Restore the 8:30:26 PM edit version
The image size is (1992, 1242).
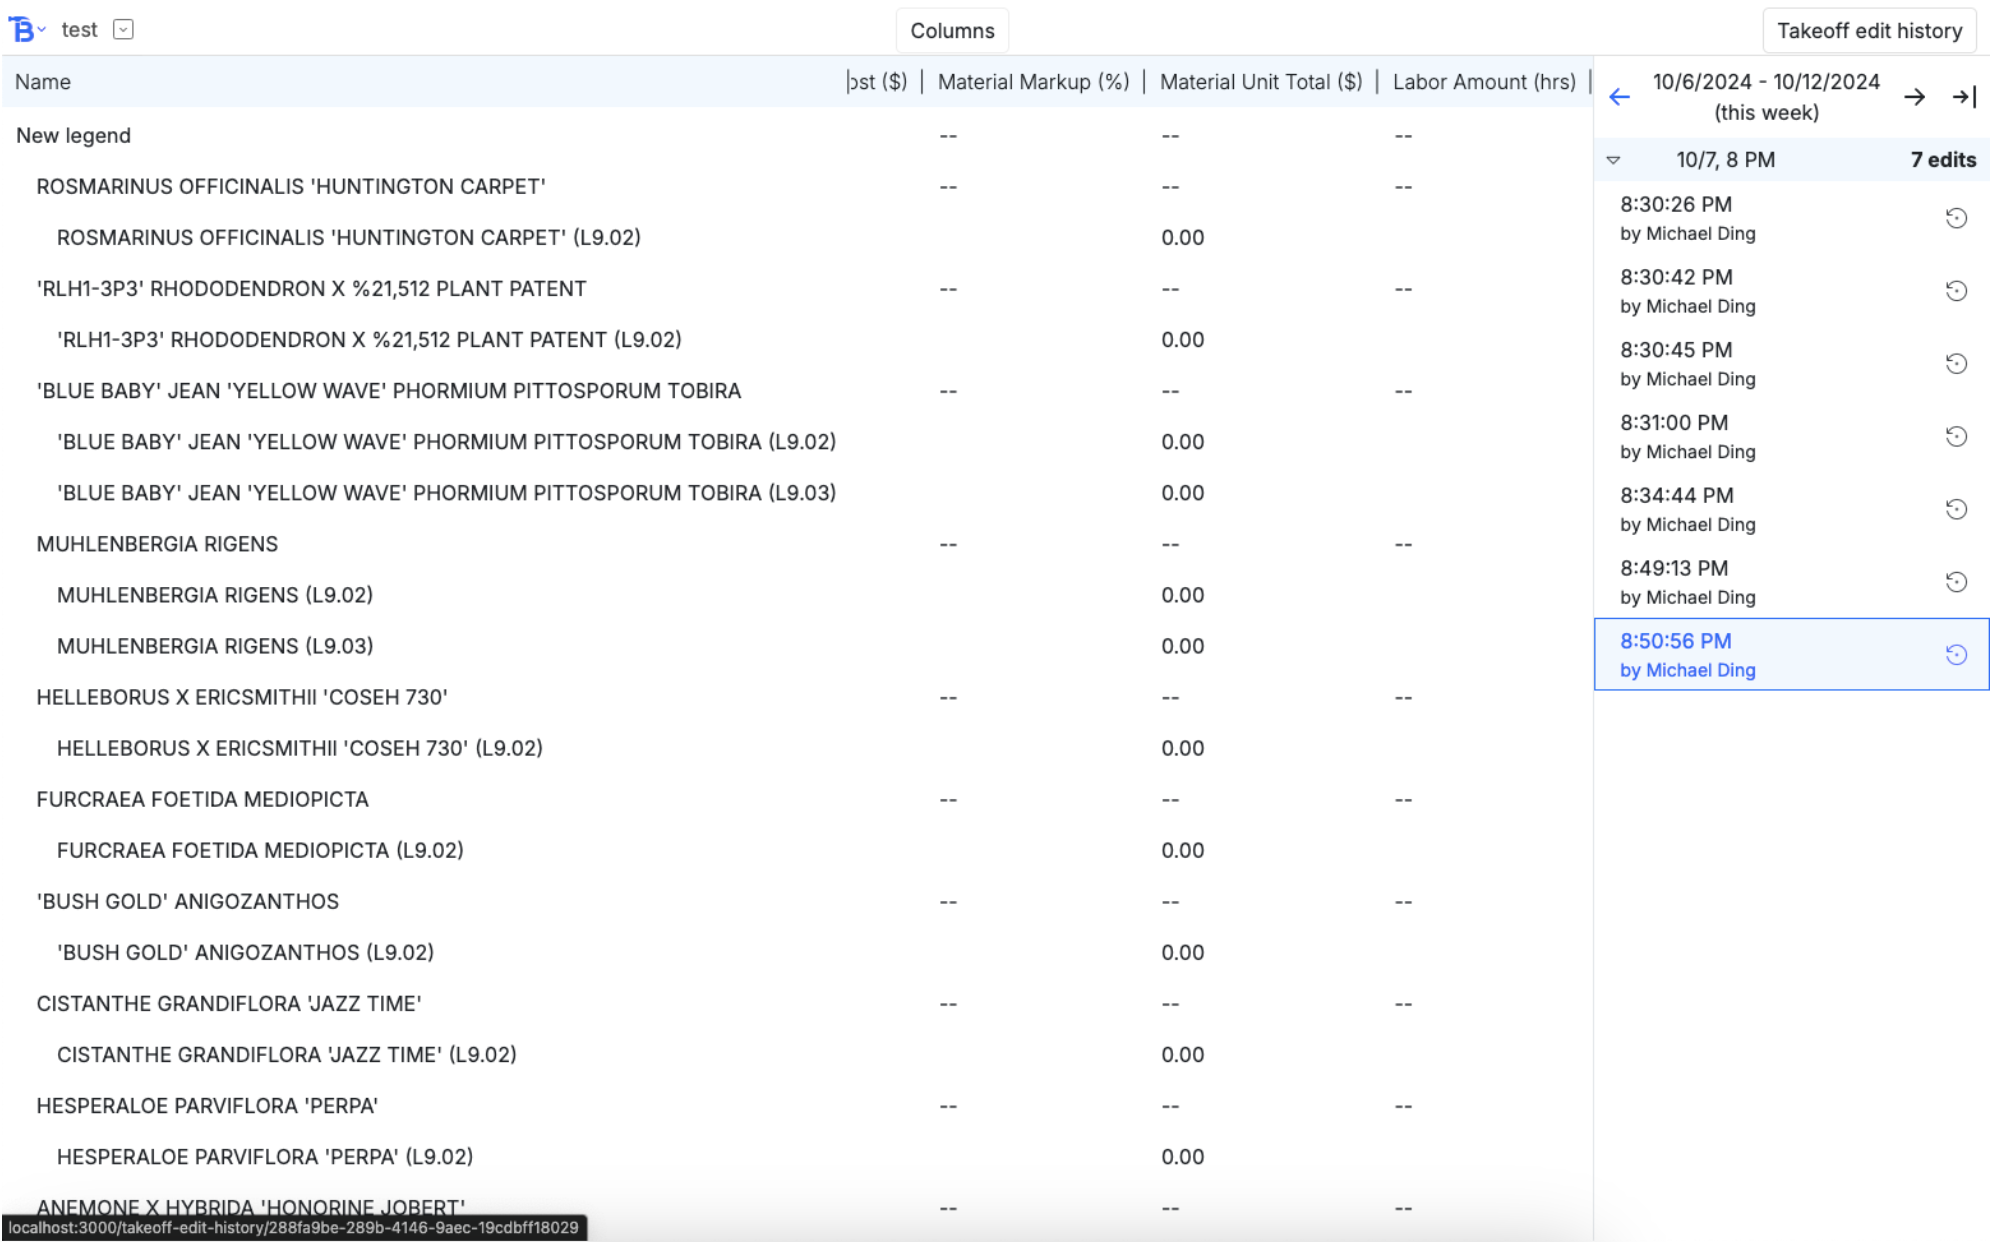[x=1956, y=218]
